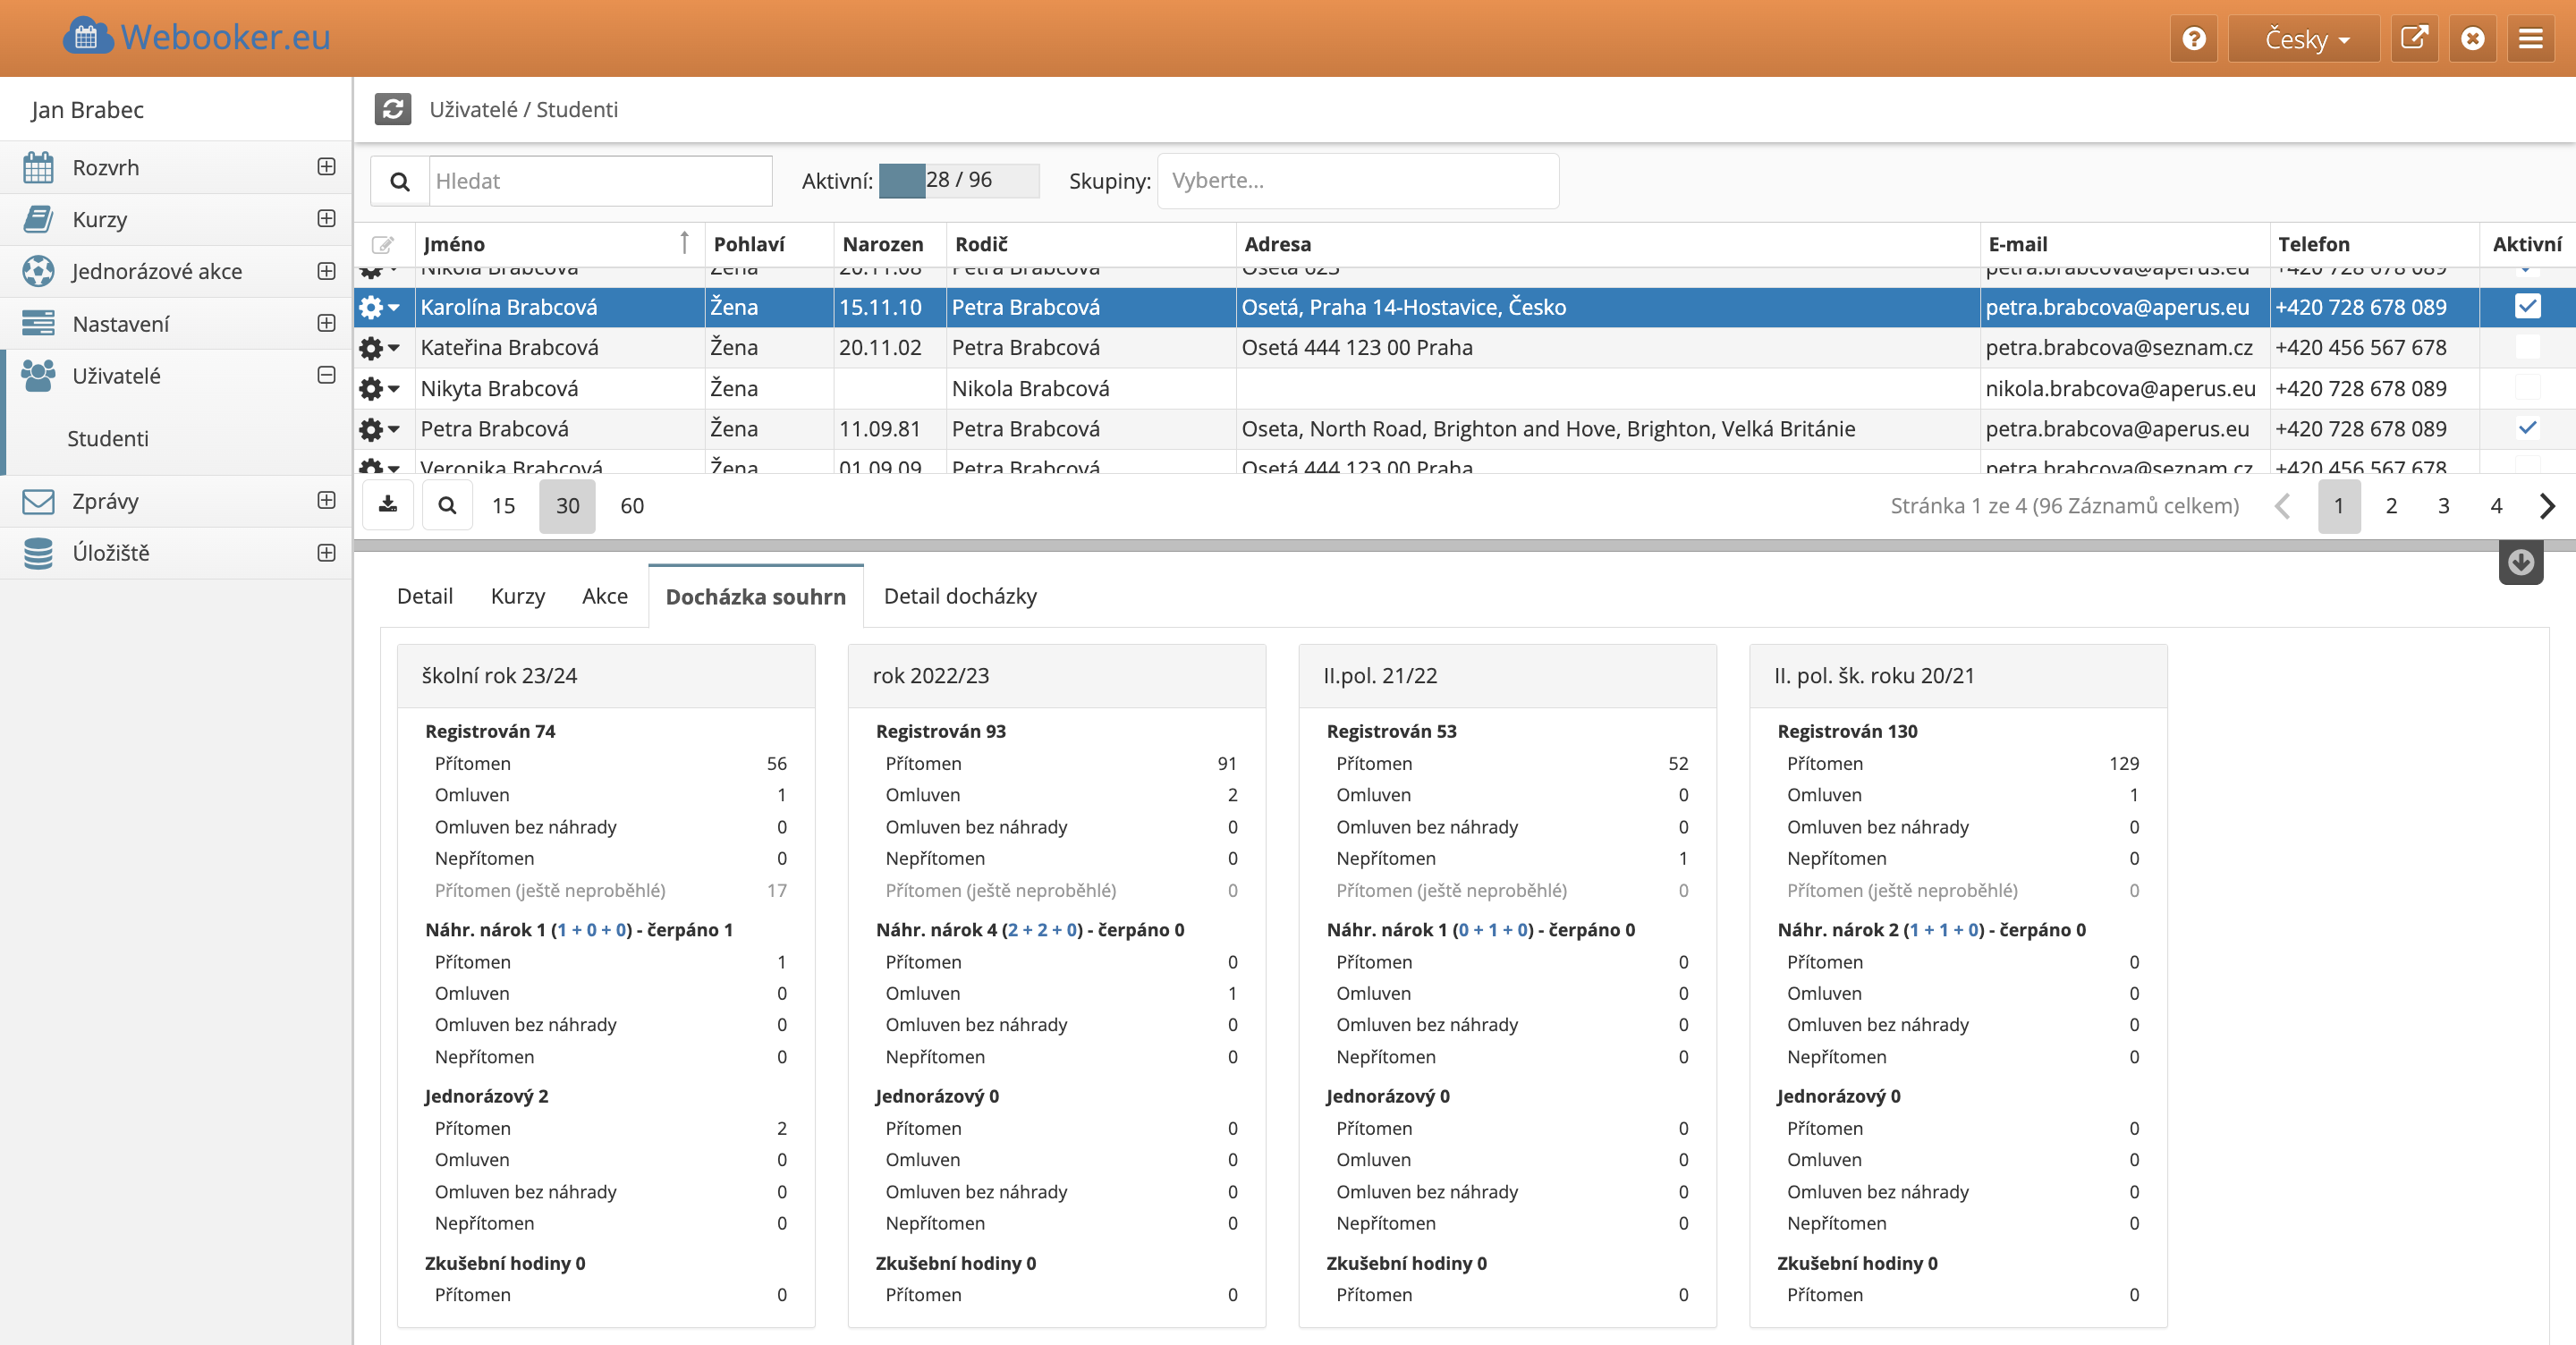Click the open-in-new-window icon in the header

(2413, 38)
